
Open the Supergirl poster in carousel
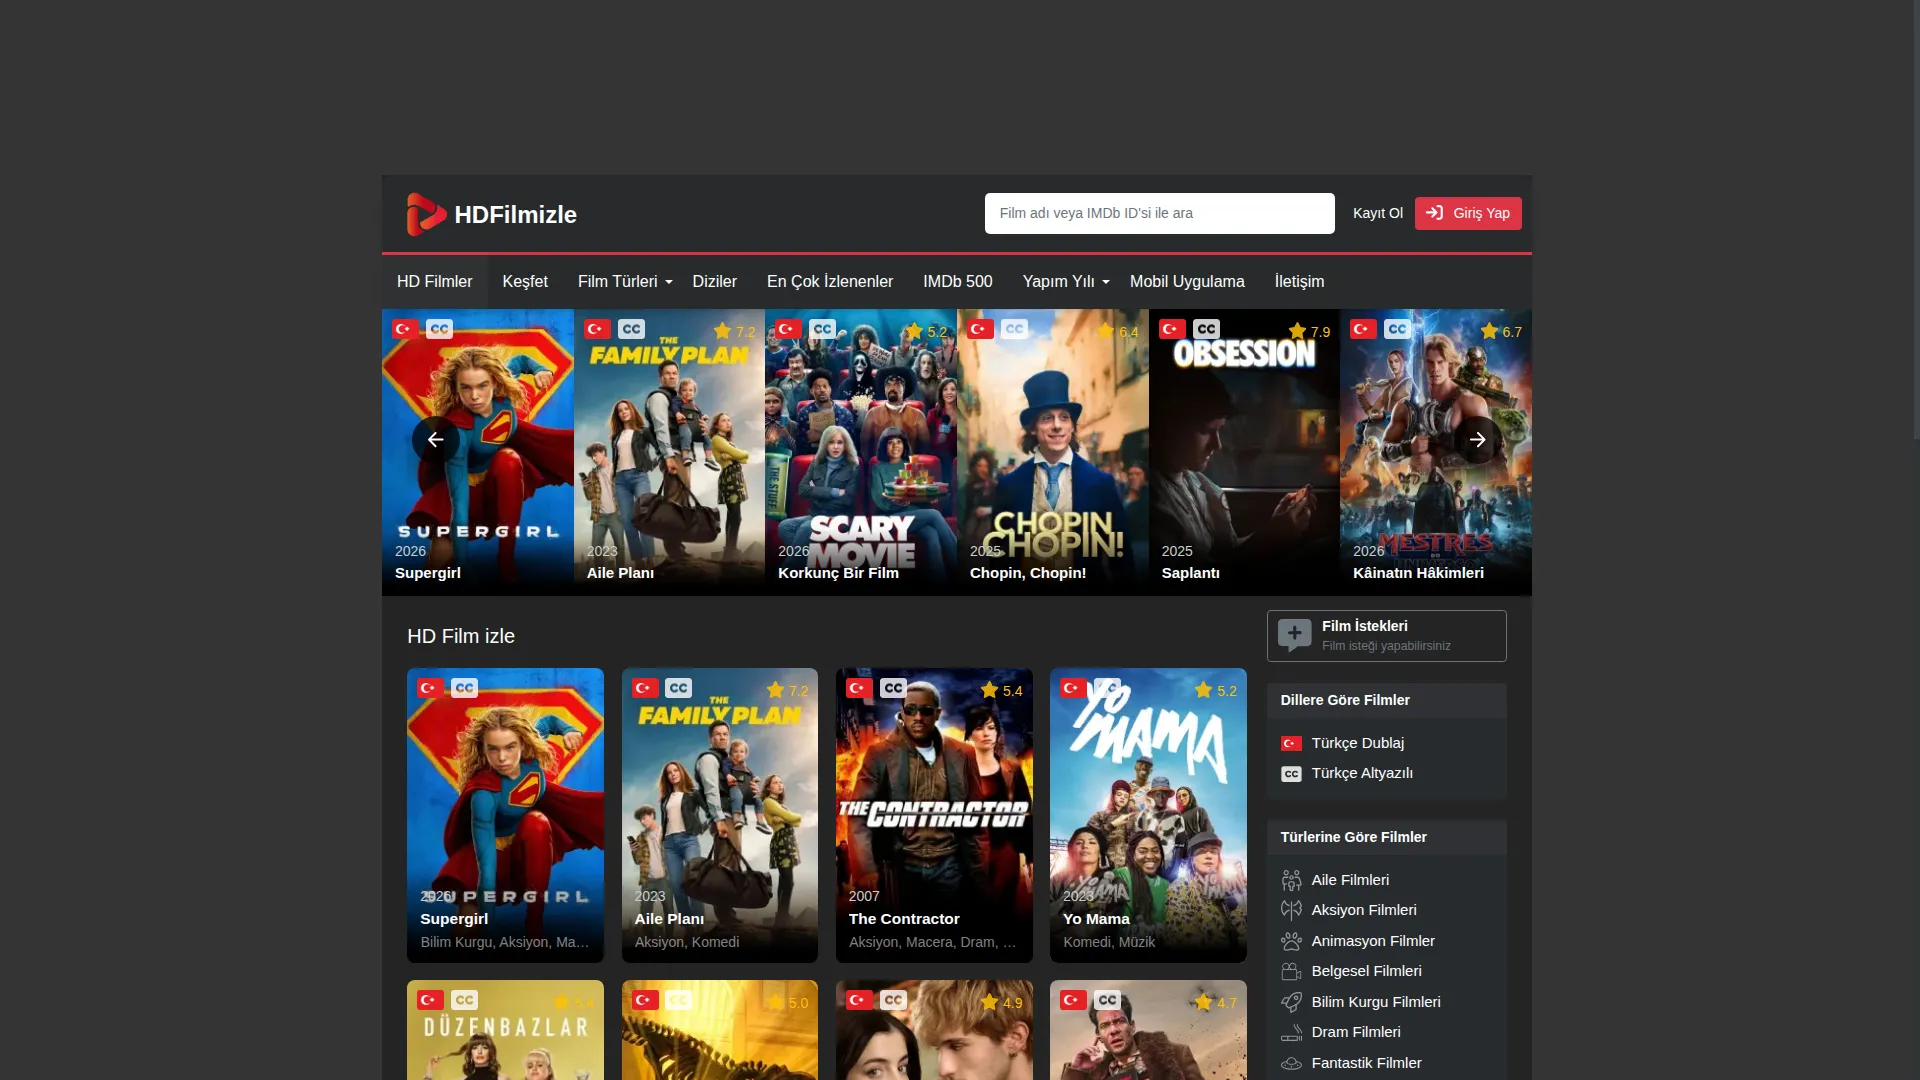click(477, 452)
